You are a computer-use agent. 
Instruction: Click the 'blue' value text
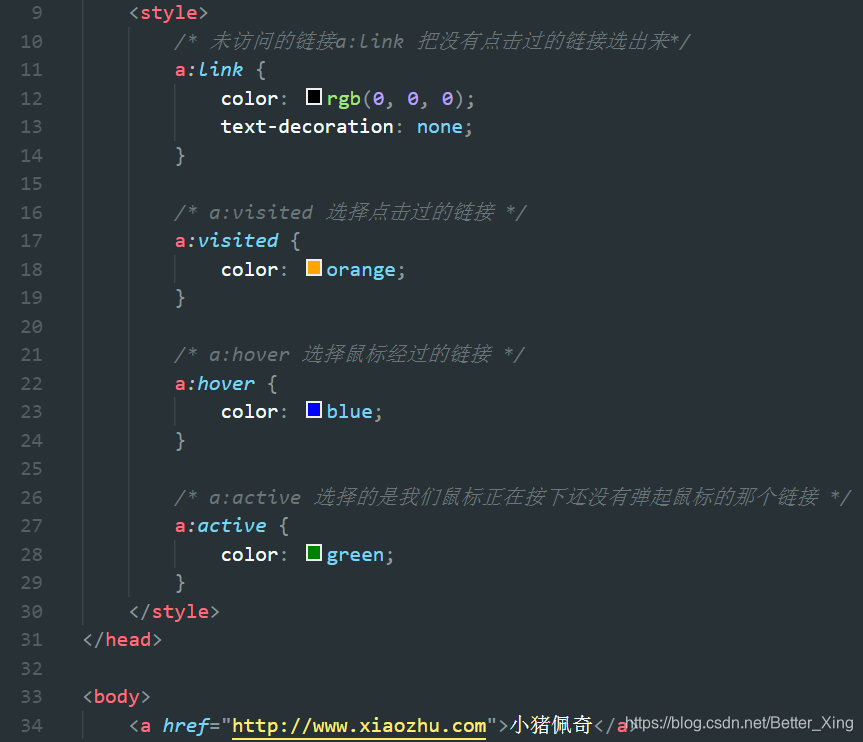click(349, 412)
